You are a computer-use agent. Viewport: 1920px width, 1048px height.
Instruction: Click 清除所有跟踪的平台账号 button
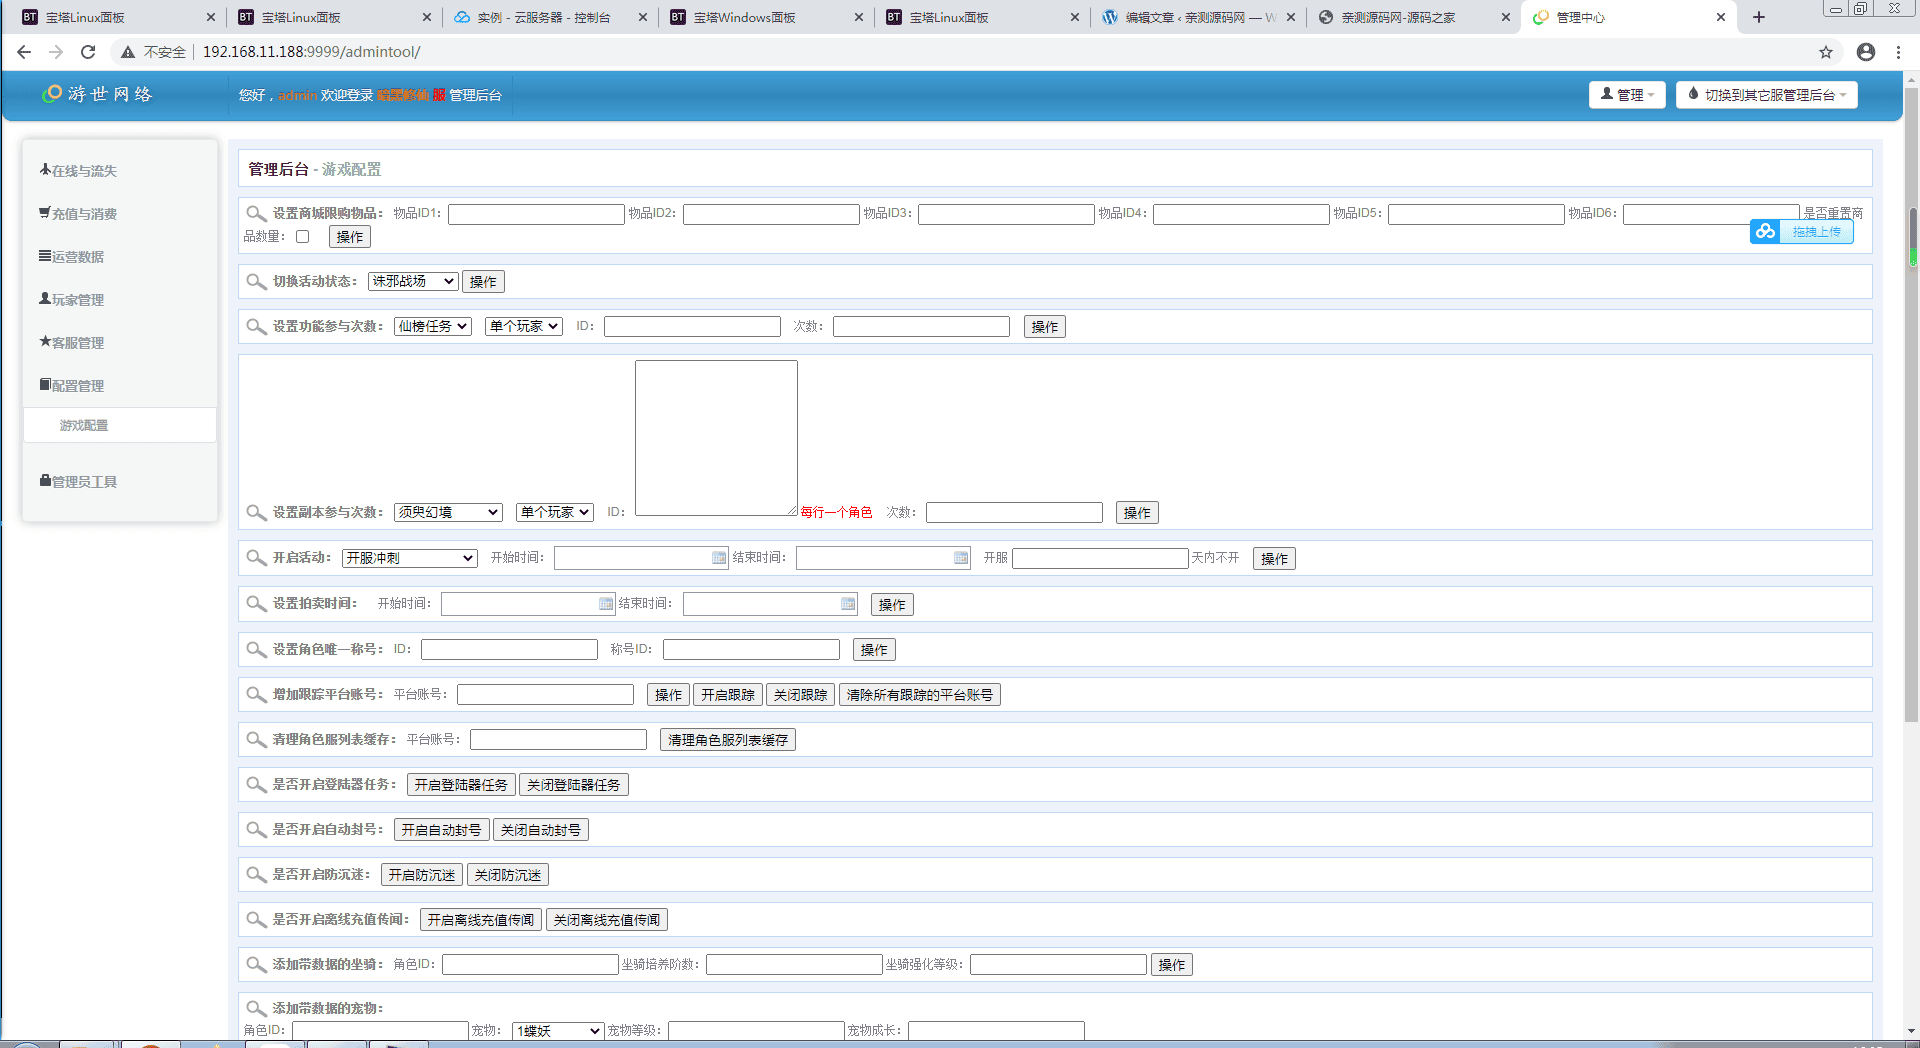pos(920,695)
